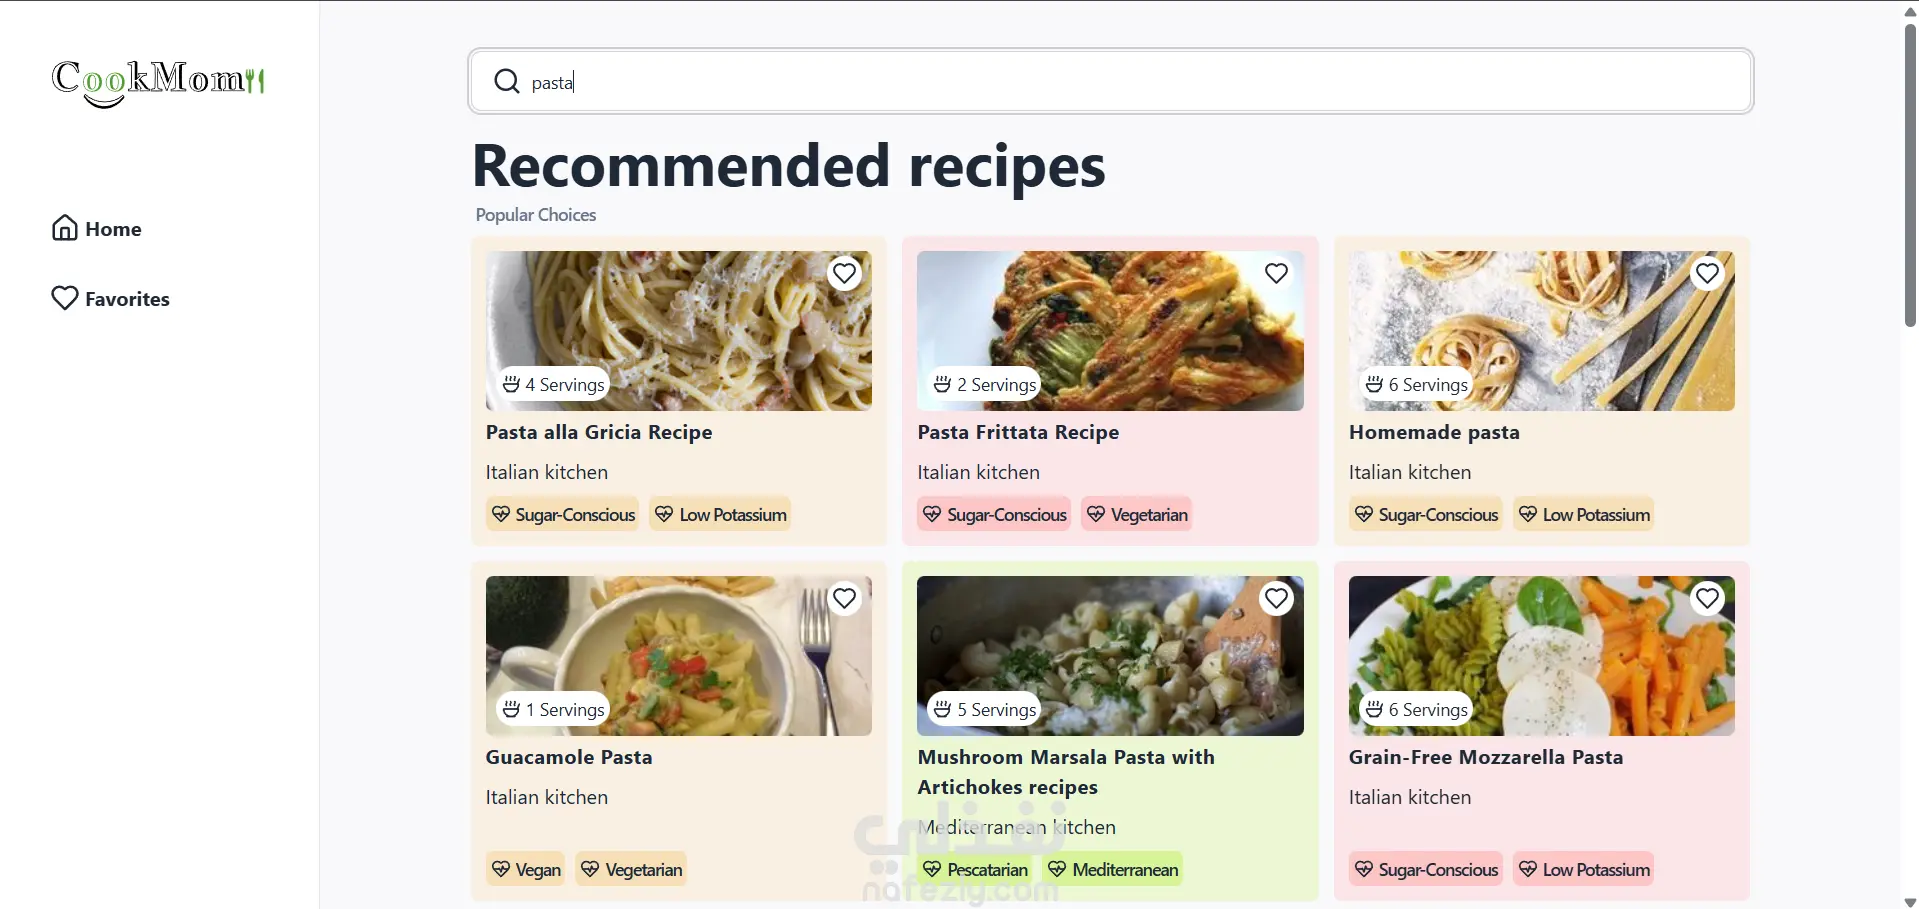The height and width of the screenshot is (909, 1919).
Task: Favorite the Homemade pasta recipe
Action: coord(1708,273)
